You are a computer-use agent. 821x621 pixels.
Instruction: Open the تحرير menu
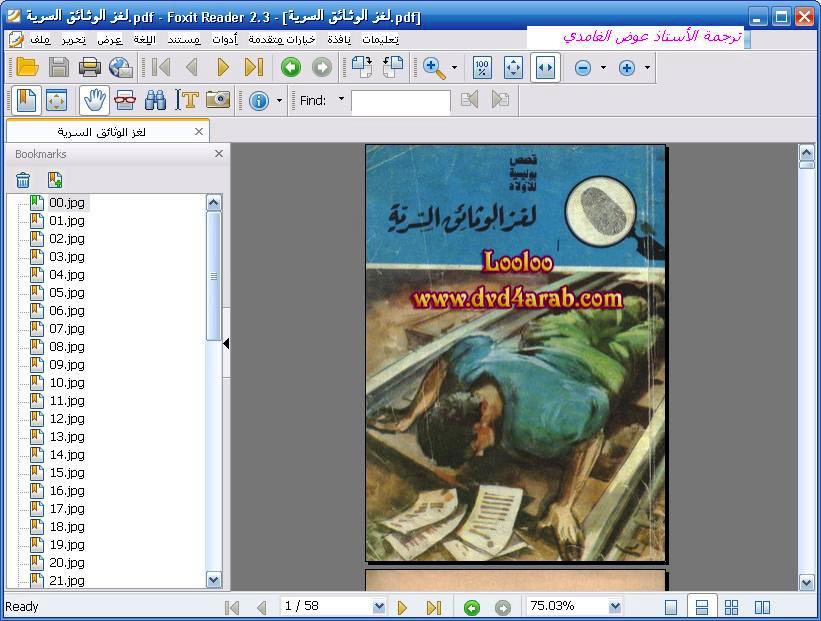tap(74, 40)
